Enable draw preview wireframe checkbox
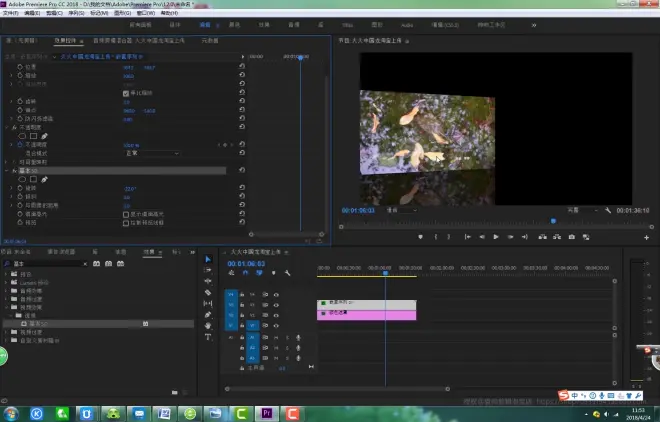 [x=126, y=223]
